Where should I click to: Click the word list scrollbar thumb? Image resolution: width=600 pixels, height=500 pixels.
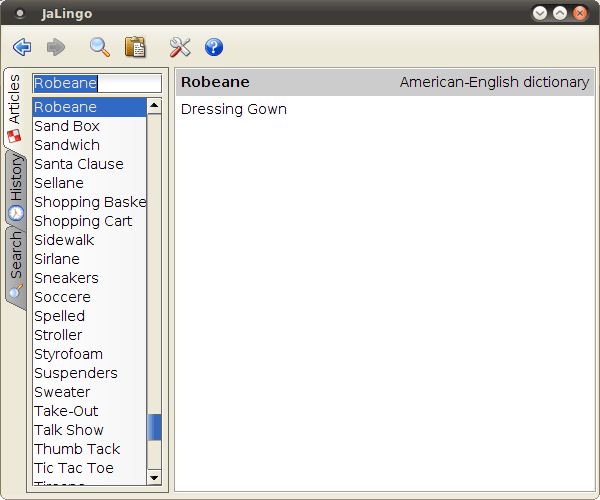pos(154,428)
